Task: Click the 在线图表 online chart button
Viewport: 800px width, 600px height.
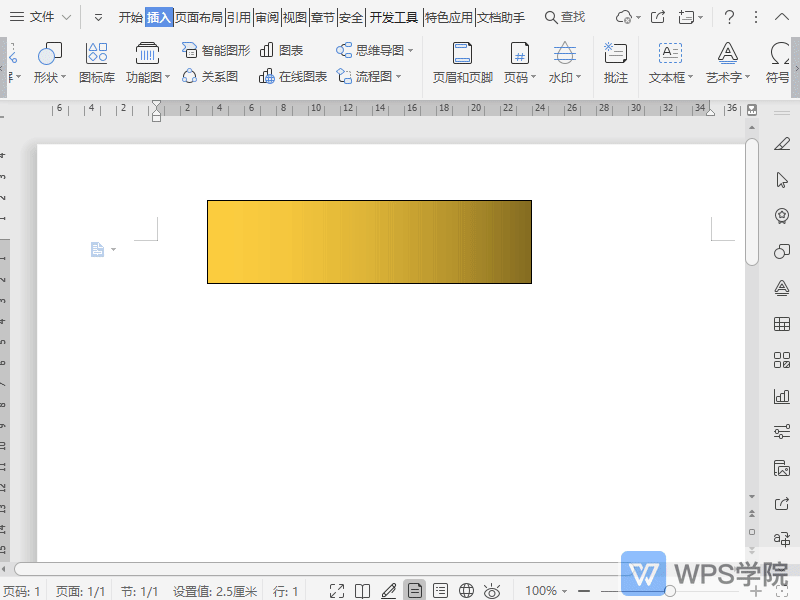Action: (293, 76)
